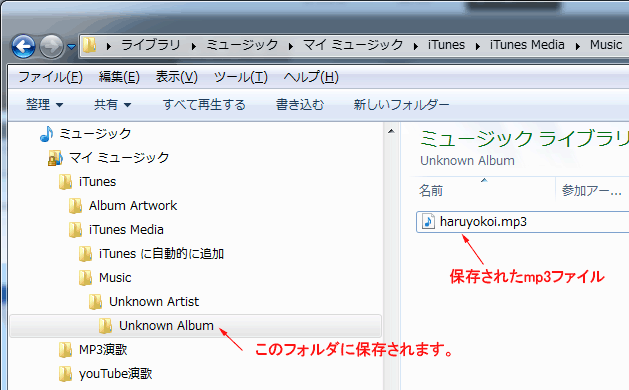Image resolution: width=629 pixels, height=390 pixels.
Task: Open the 編集(E) menu
Action: coord(119,77)
